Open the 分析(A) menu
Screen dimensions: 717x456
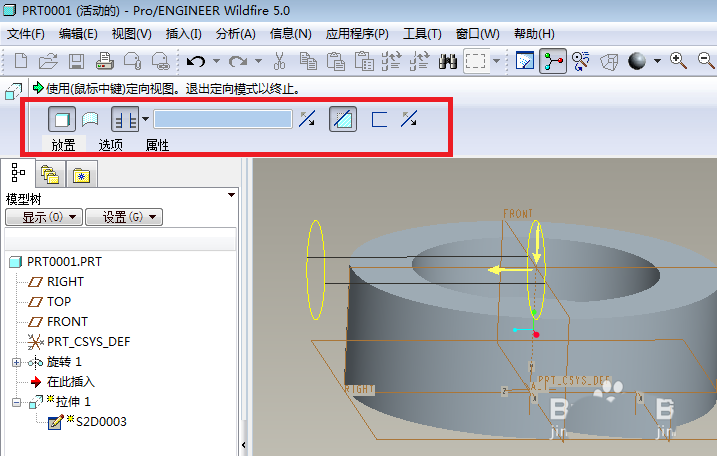click(235, 33)
